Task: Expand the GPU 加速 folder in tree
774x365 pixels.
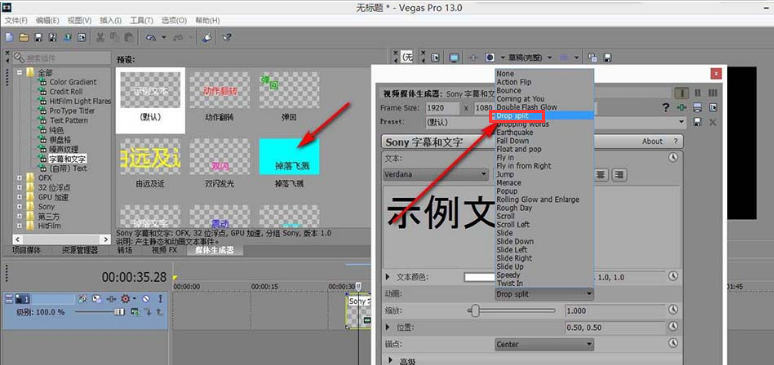Action: pos(20,197)
